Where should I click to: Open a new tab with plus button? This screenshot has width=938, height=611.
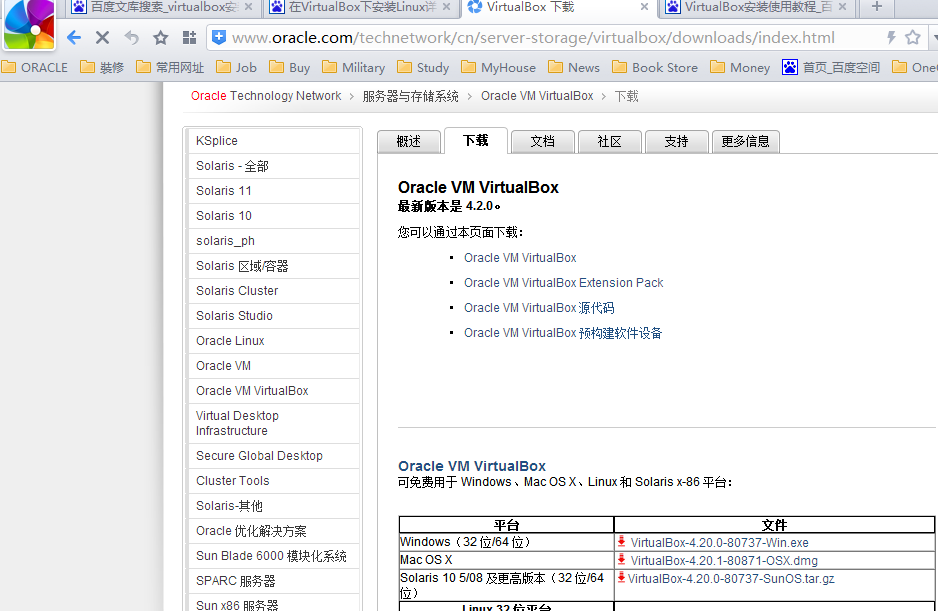(877, 7)
